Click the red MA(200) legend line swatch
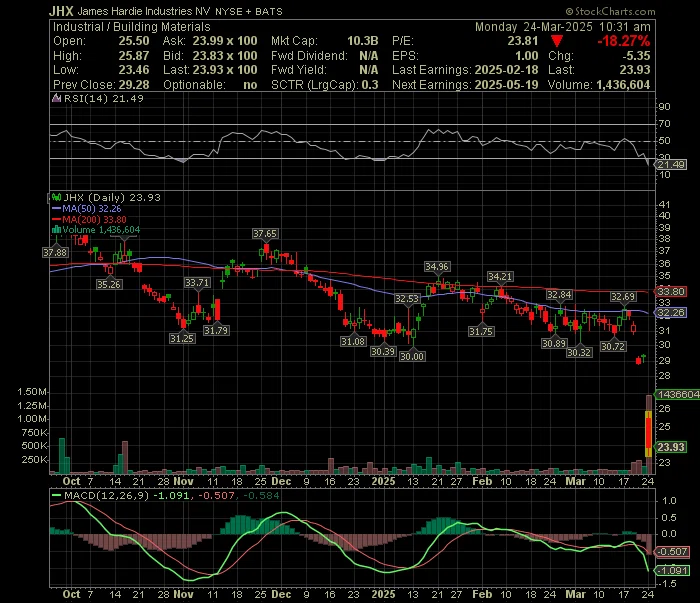Screen dimensions: 700x603 (56, 220)
